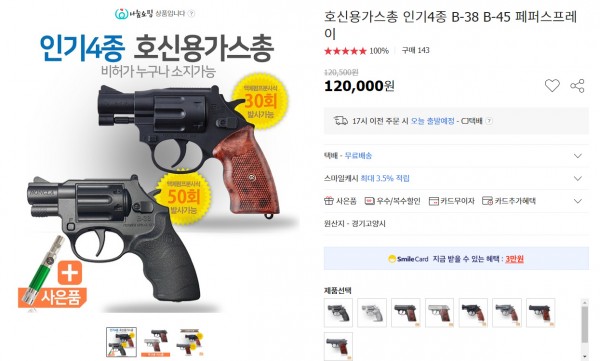Choose the first black revolver product option

click(338, 313)
